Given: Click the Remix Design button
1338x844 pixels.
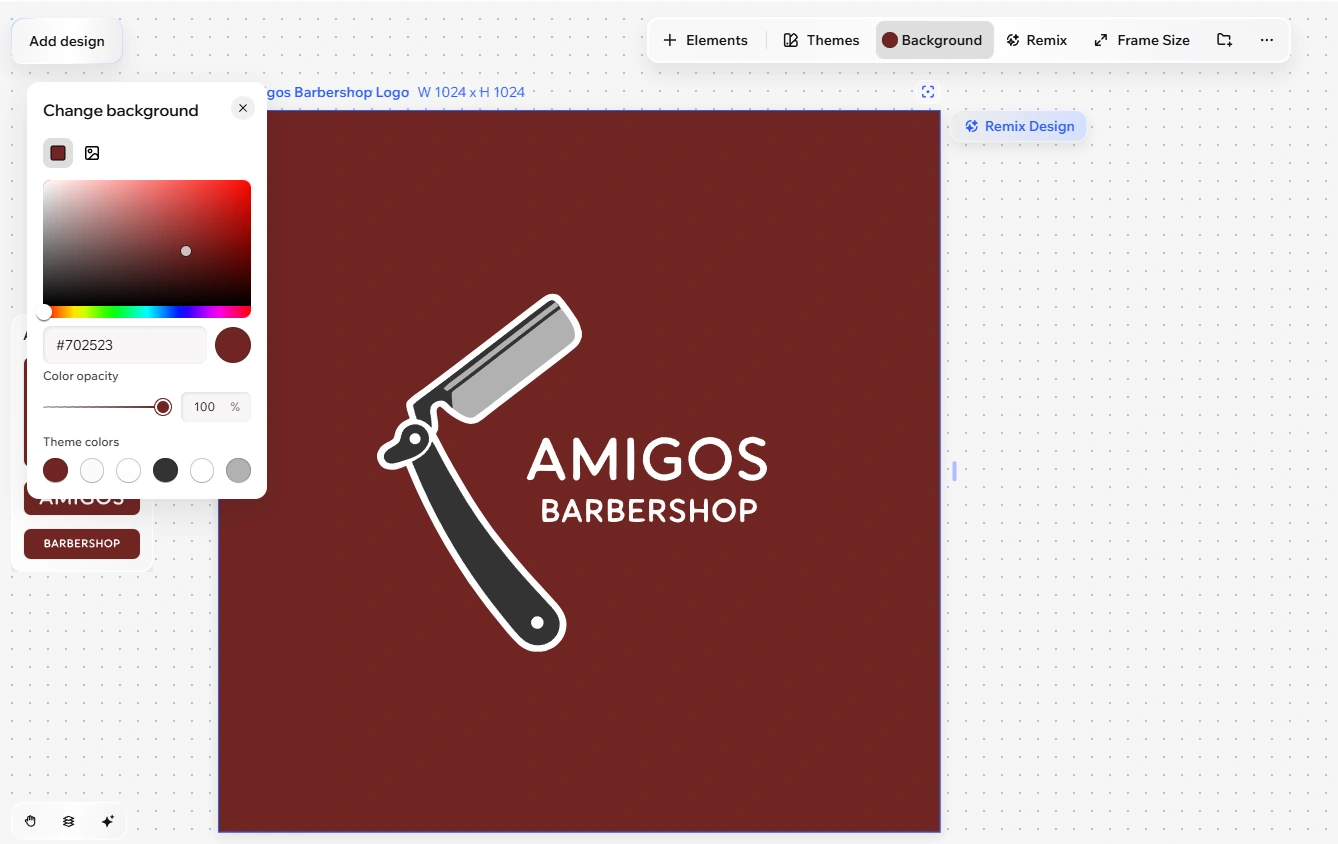Looking at the screenshot, I should click(x=1019, y=126).
